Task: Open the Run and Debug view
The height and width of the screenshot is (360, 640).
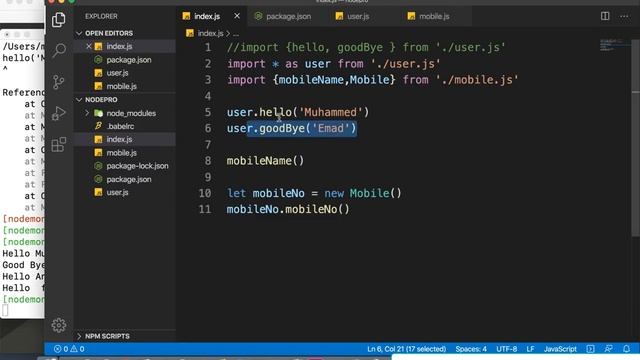Action: coord(59,113)
